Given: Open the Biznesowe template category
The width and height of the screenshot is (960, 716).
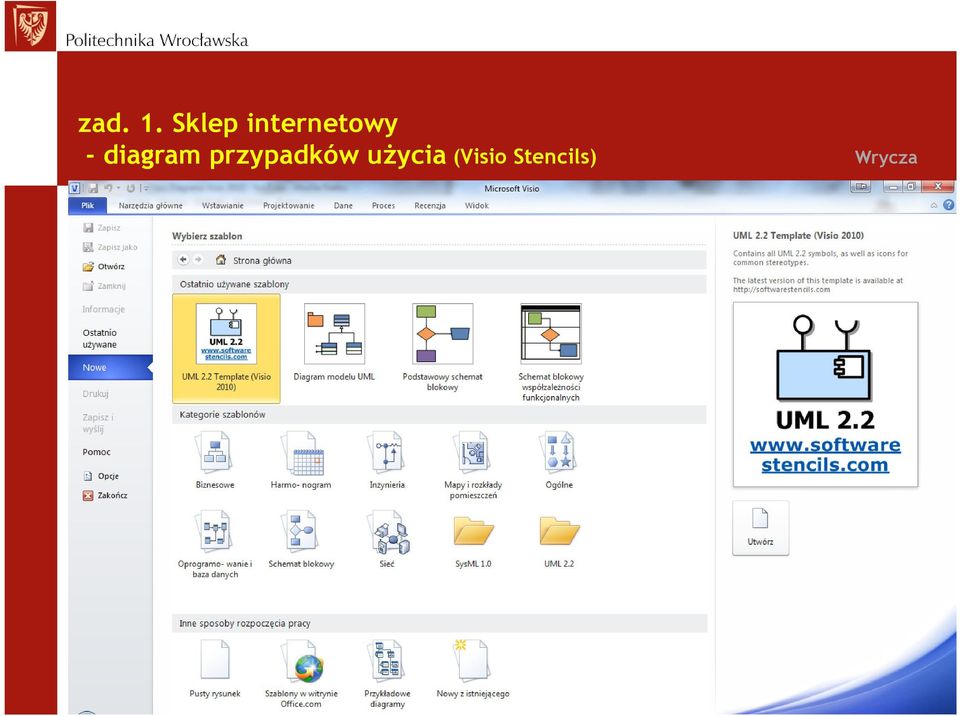Looking at the screenshot, I should tap(214, 459).
